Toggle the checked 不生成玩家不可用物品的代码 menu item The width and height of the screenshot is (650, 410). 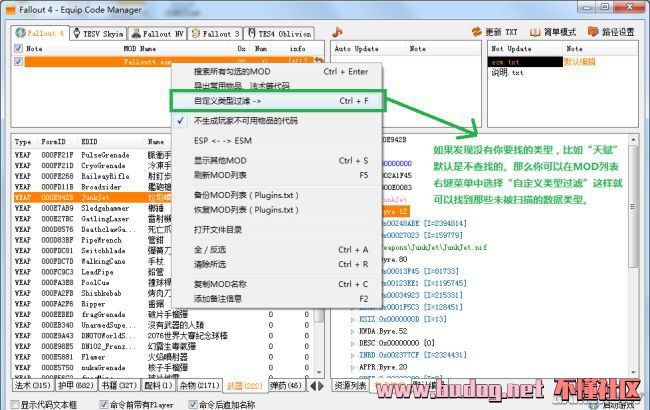[276, 121]
